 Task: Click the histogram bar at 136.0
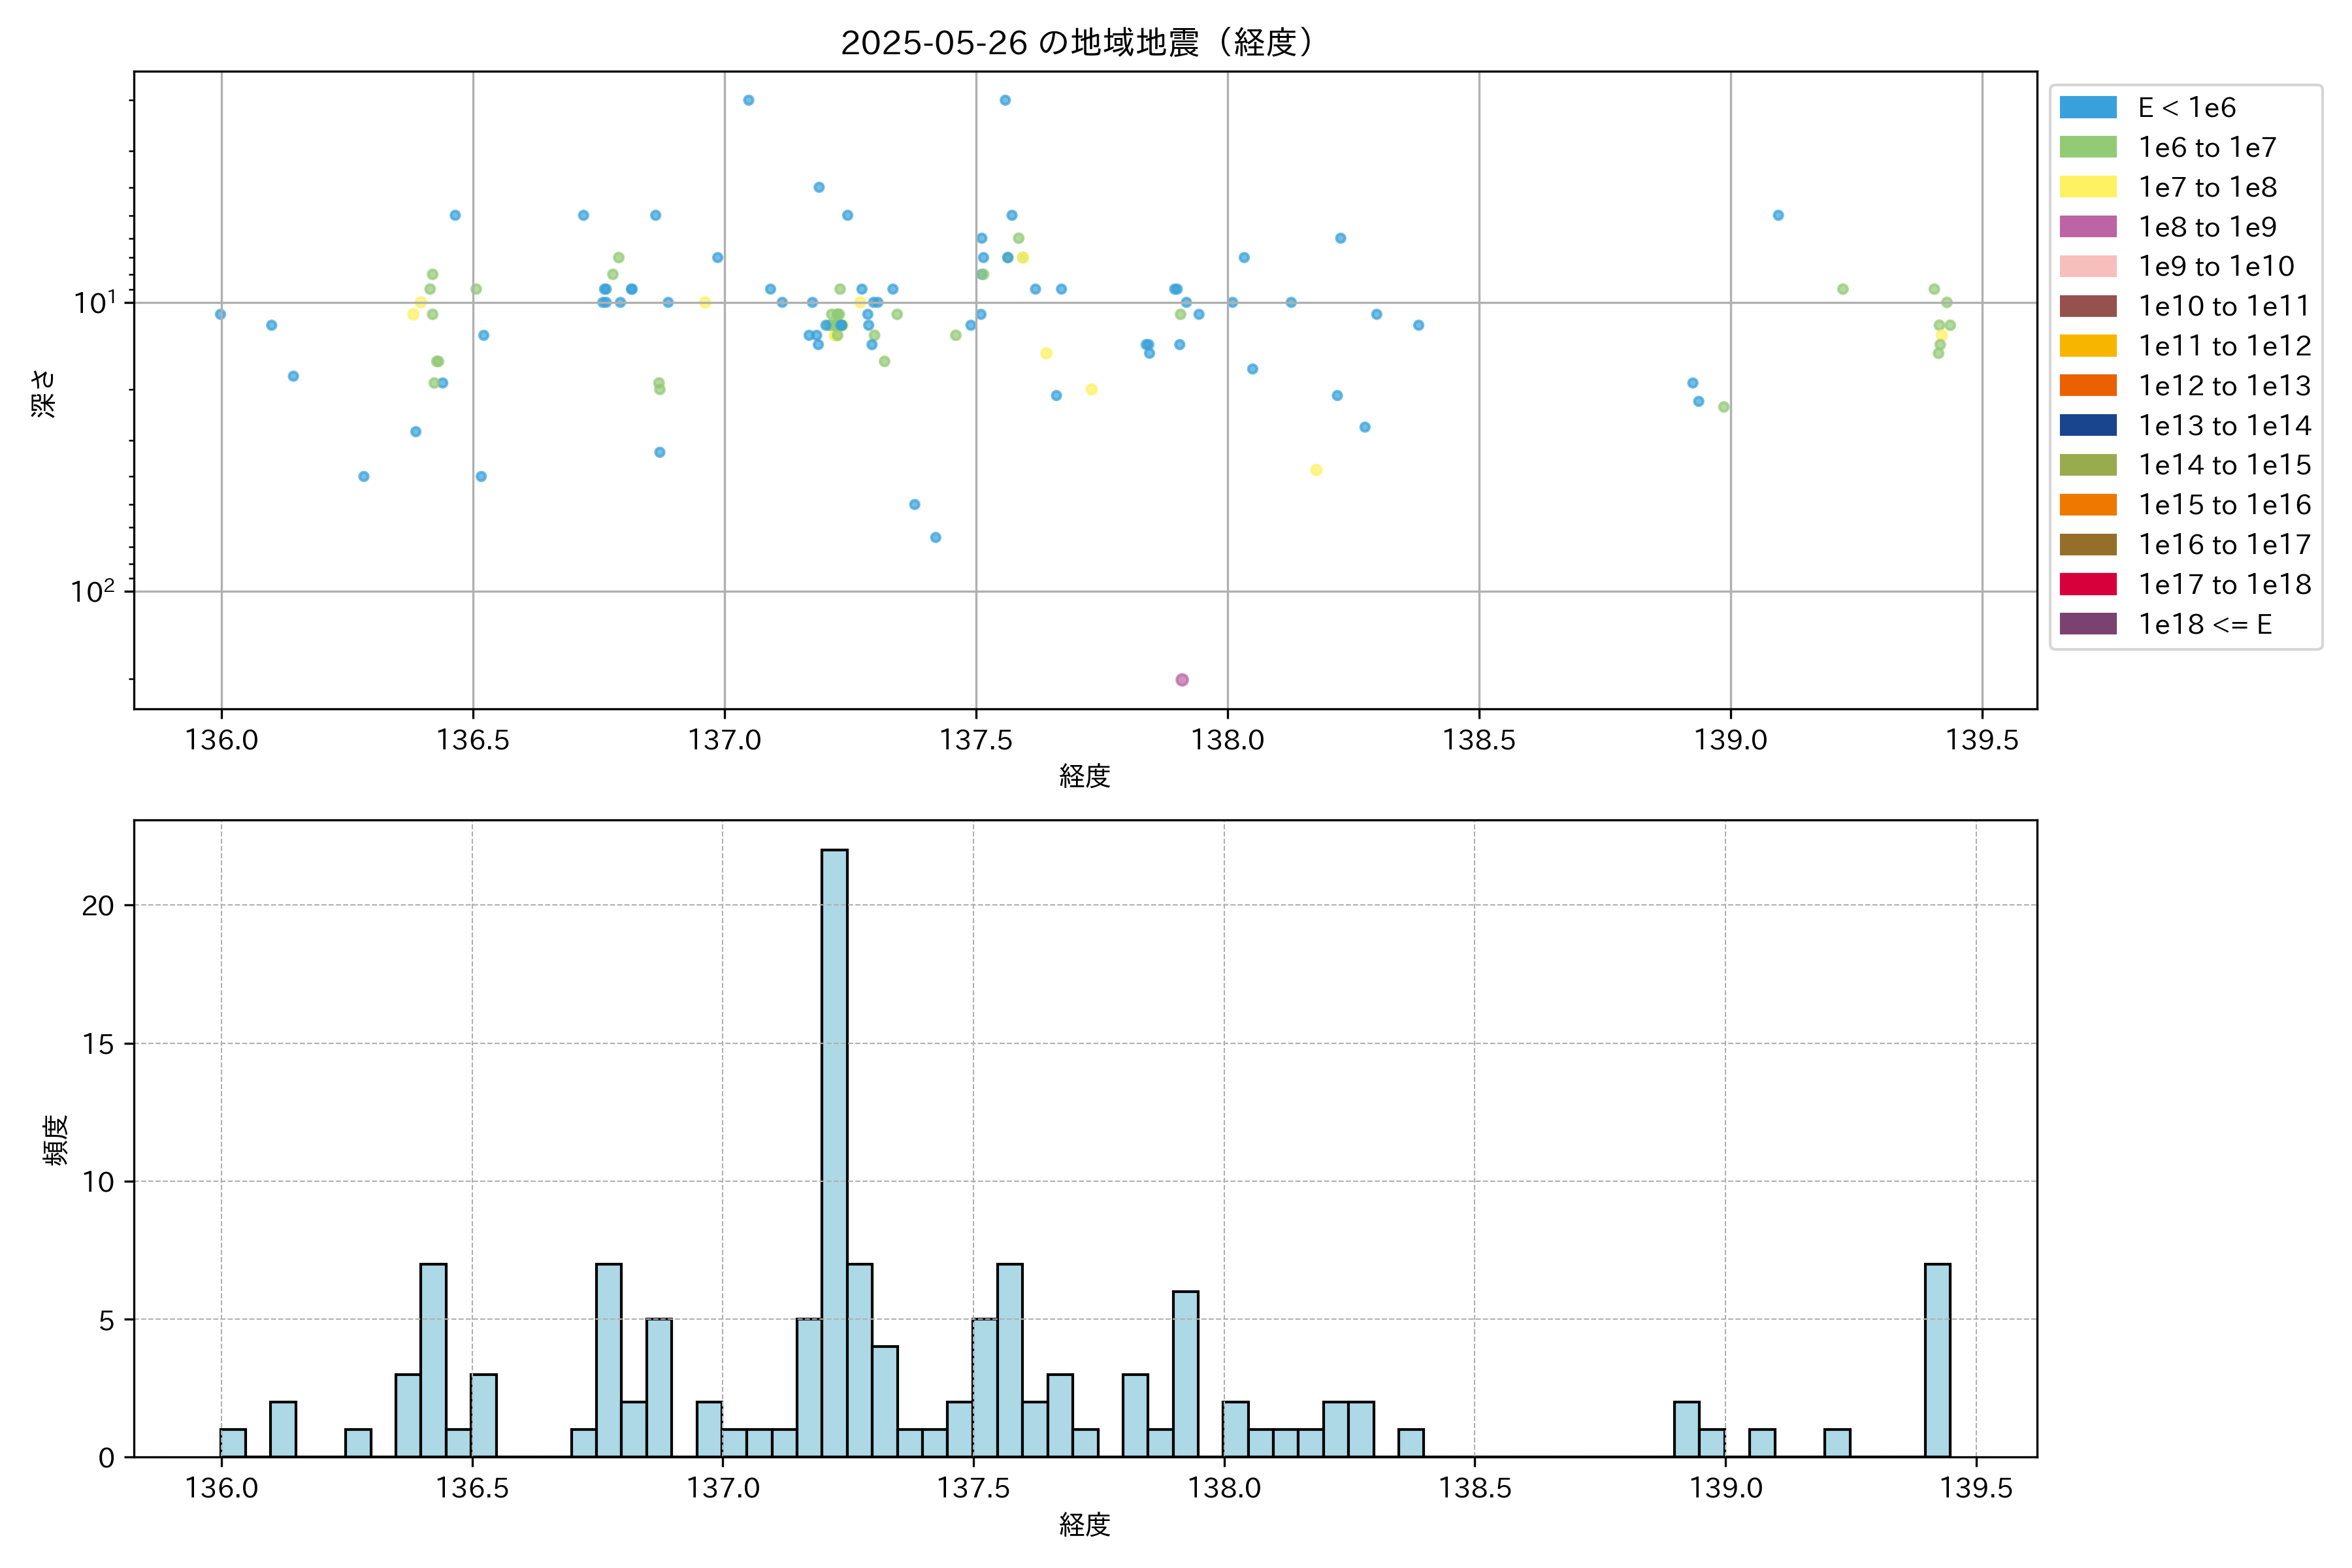coord(233,1443)
